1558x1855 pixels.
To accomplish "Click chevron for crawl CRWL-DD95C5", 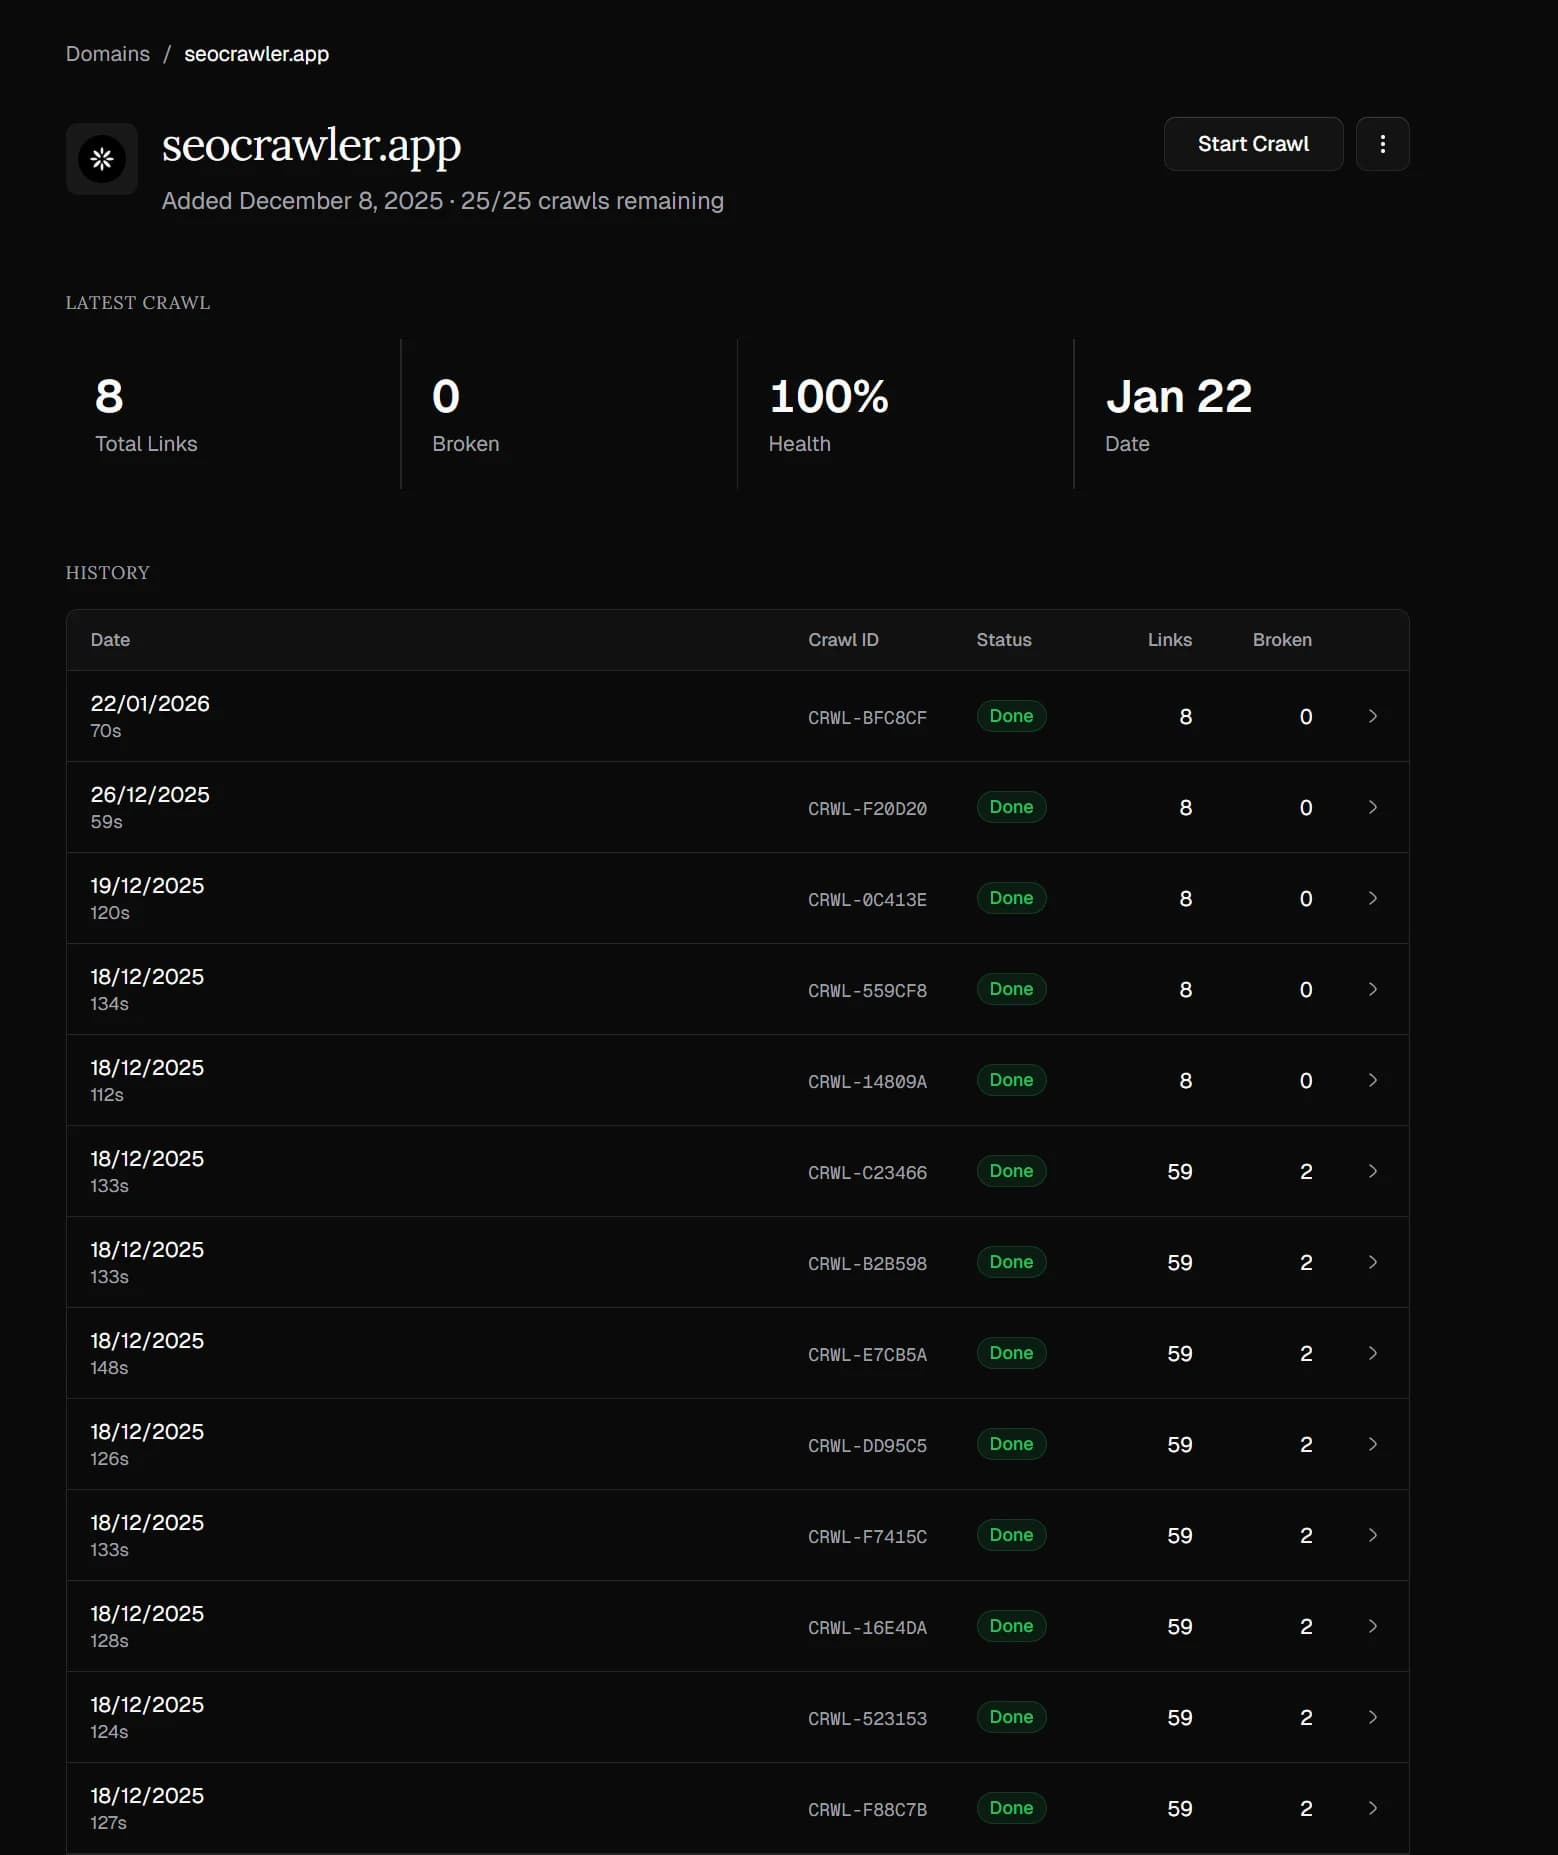I will click(1373, 1444).
